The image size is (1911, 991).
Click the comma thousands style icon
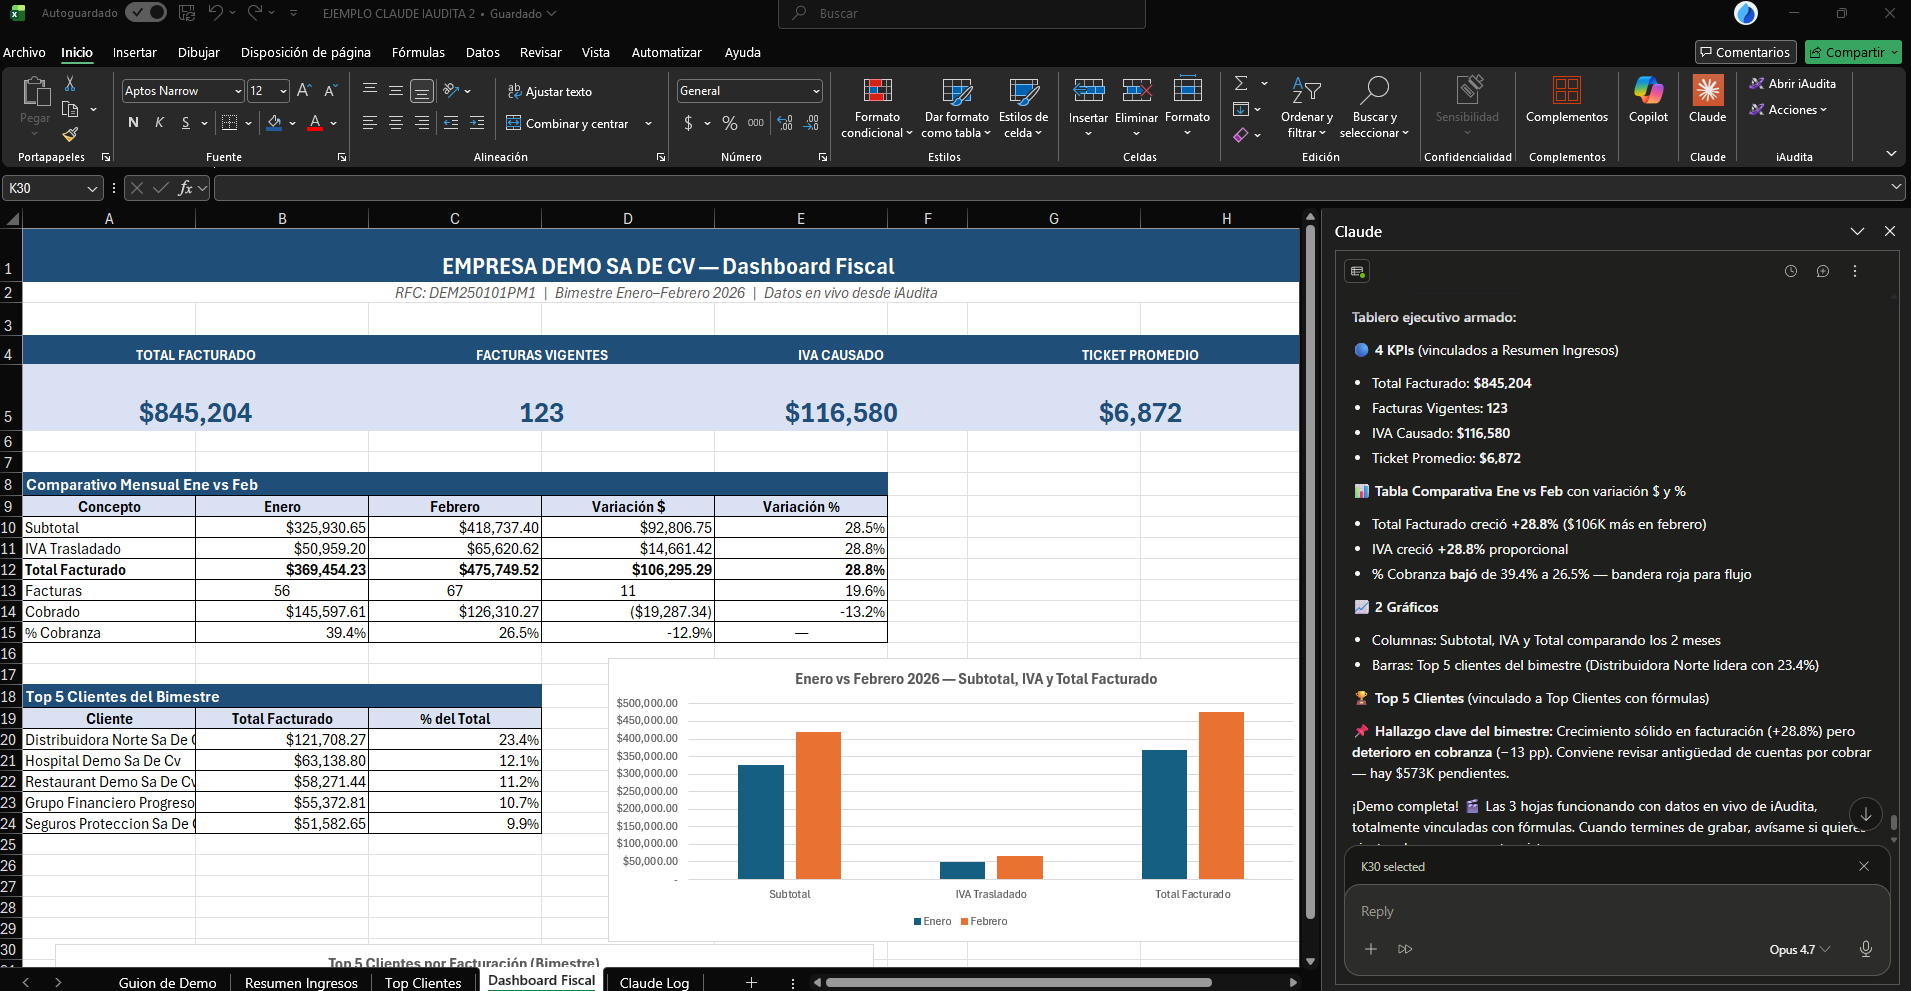(756, 123)
